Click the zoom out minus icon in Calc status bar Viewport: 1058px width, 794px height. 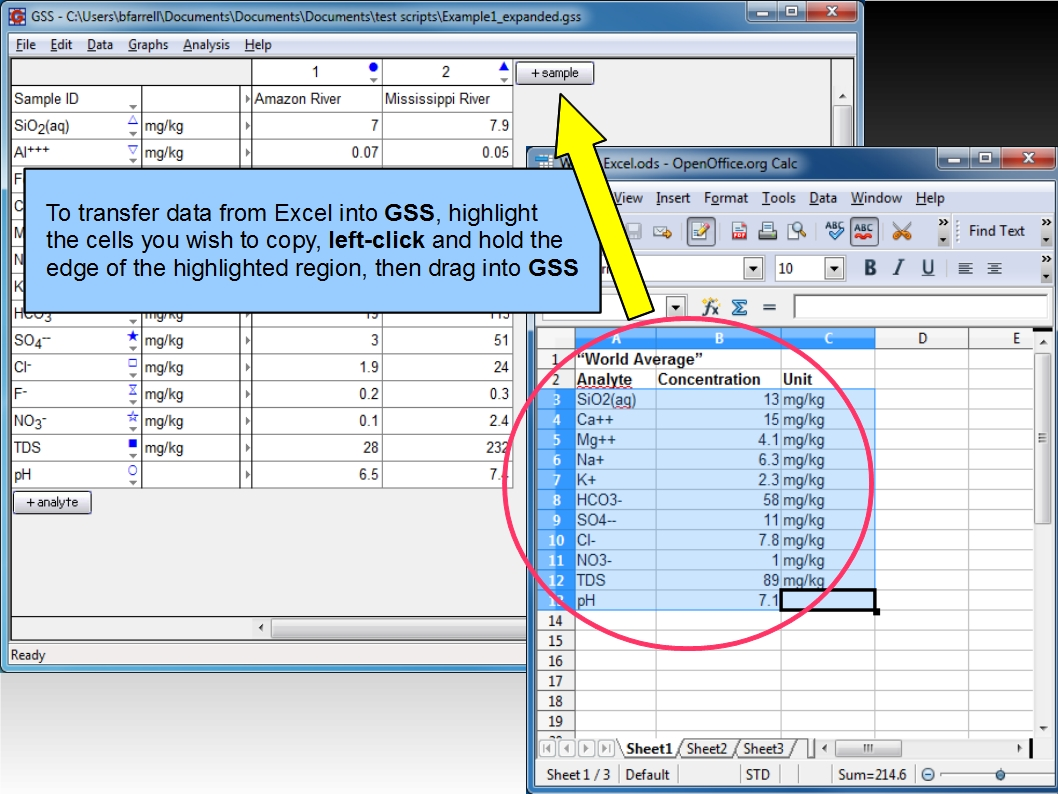[x=928, y=774]
